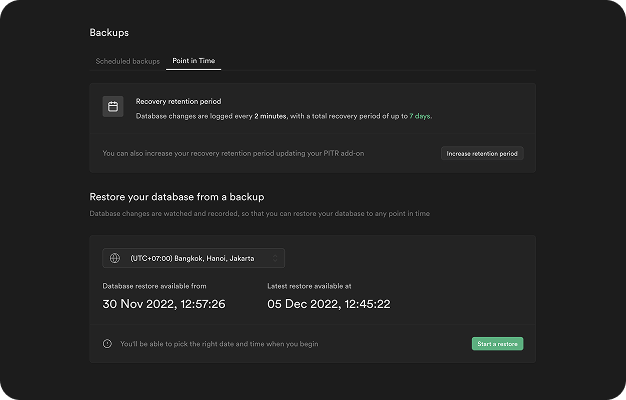Click the Database restore available from label
626x400 pixels.
tap(155, 286)
